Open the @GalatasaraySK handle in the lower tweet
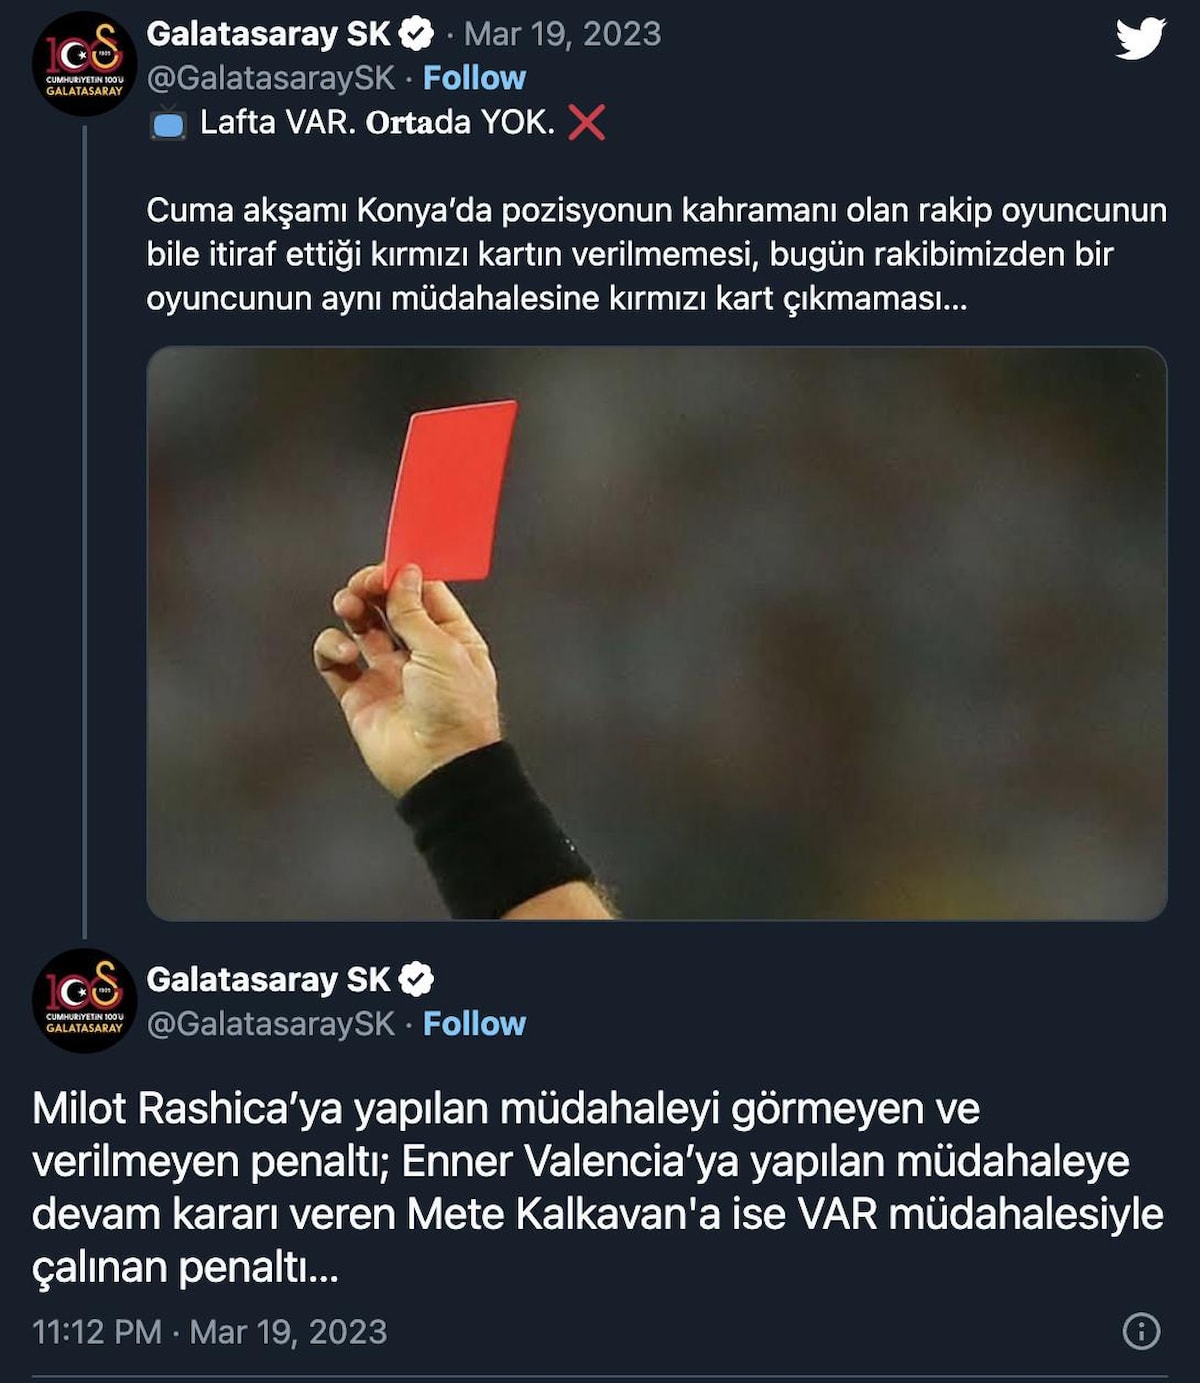 point(271,1024)
